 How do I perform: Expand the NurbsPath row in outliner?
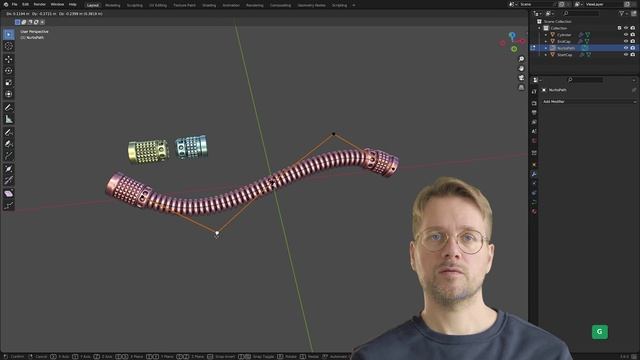pyautogui.click(x=546, y=48)
